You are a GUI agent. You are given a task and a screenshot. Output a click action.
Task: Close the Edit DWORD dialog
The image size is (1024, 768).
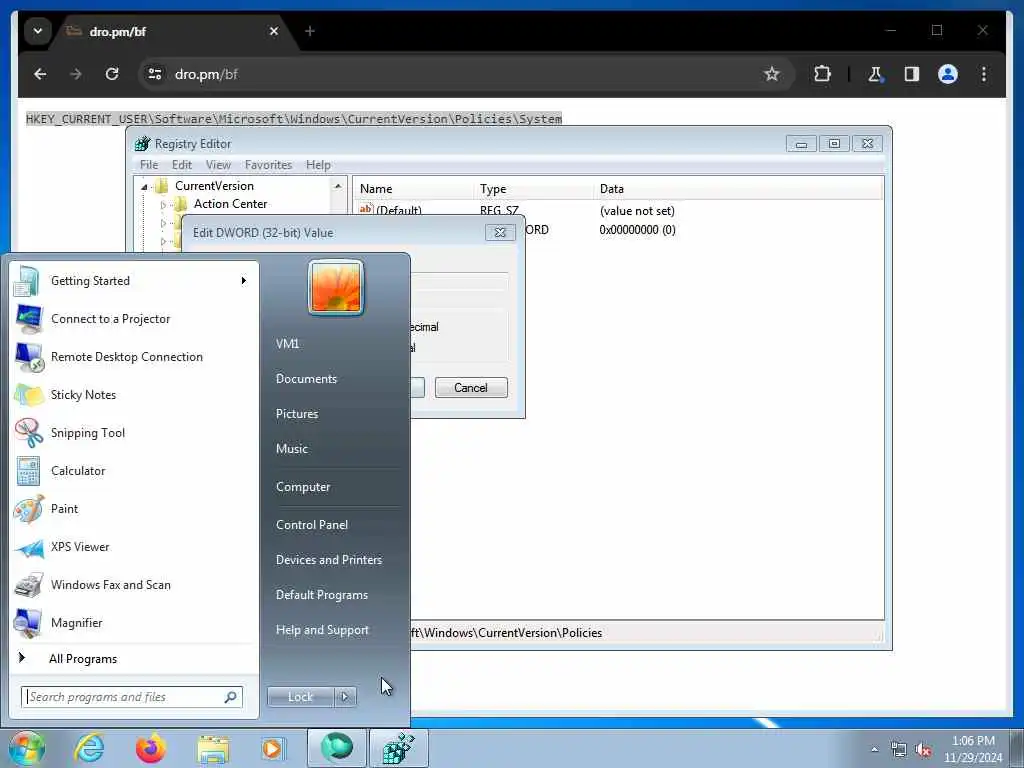pos(500,232)
